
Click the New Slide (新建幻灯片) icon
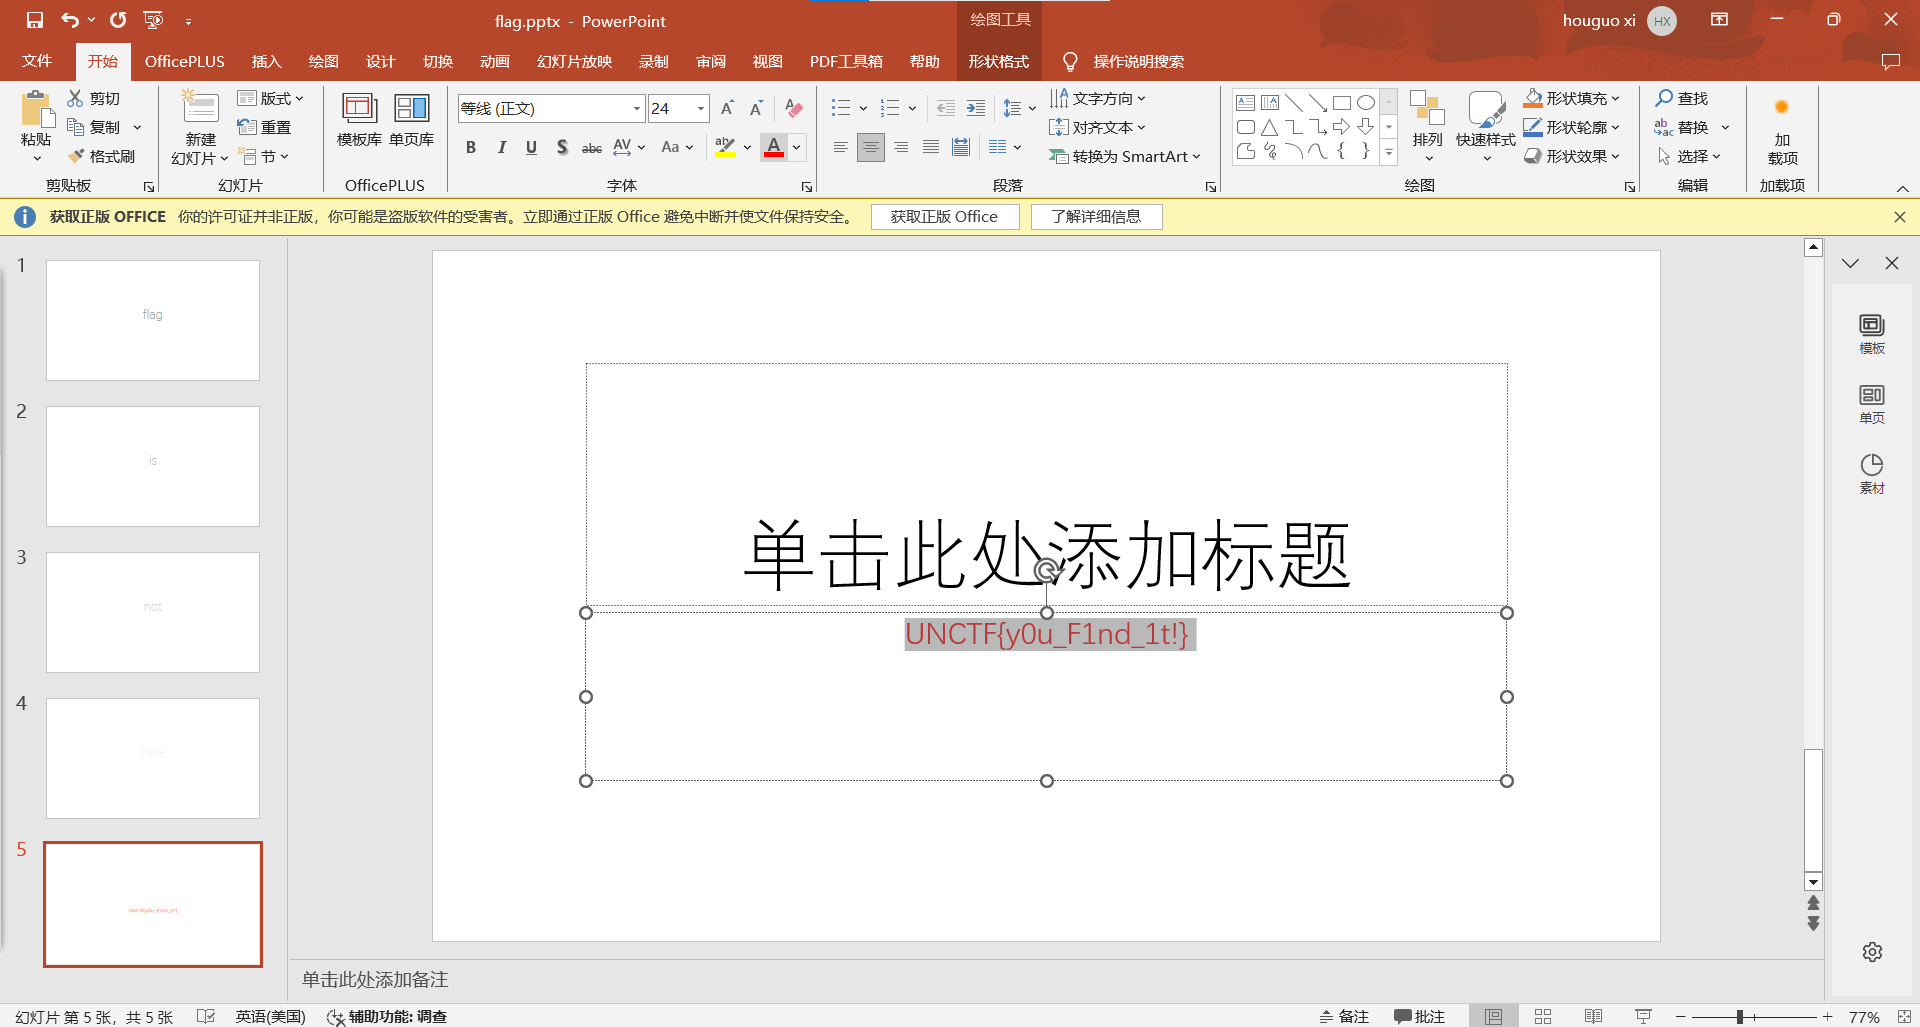[199, 108]
